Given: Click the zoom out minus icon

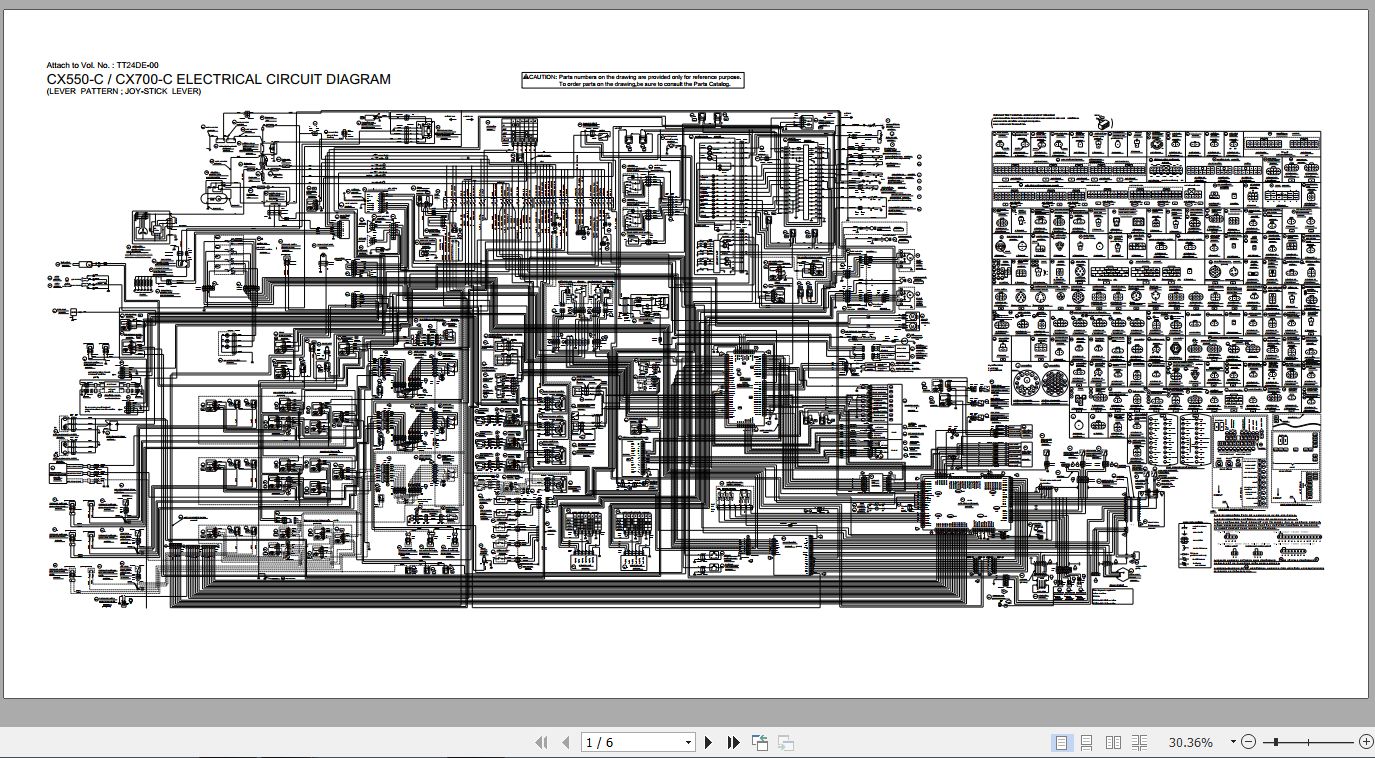Looking at the screenshot, I should (1248, 742).
